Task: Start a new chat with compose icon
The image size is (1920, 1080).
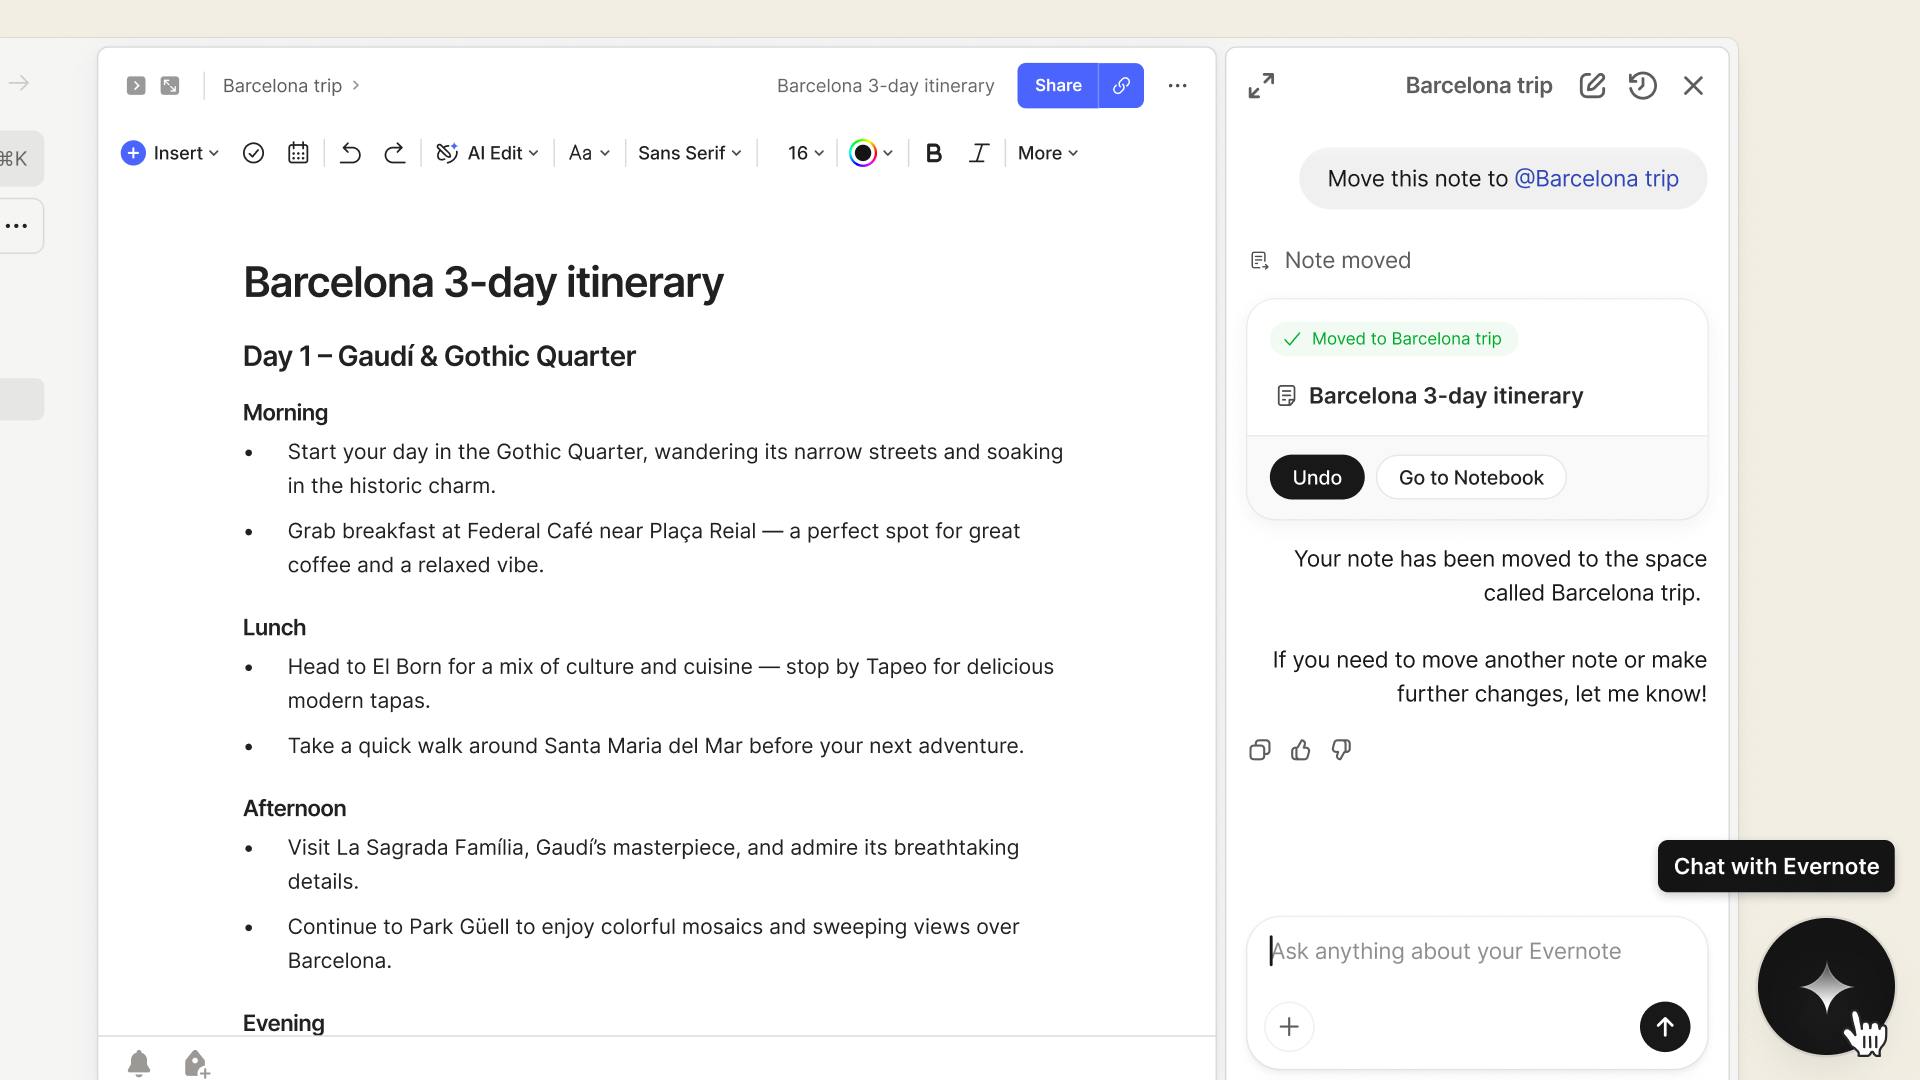Action: [1592, 86]
